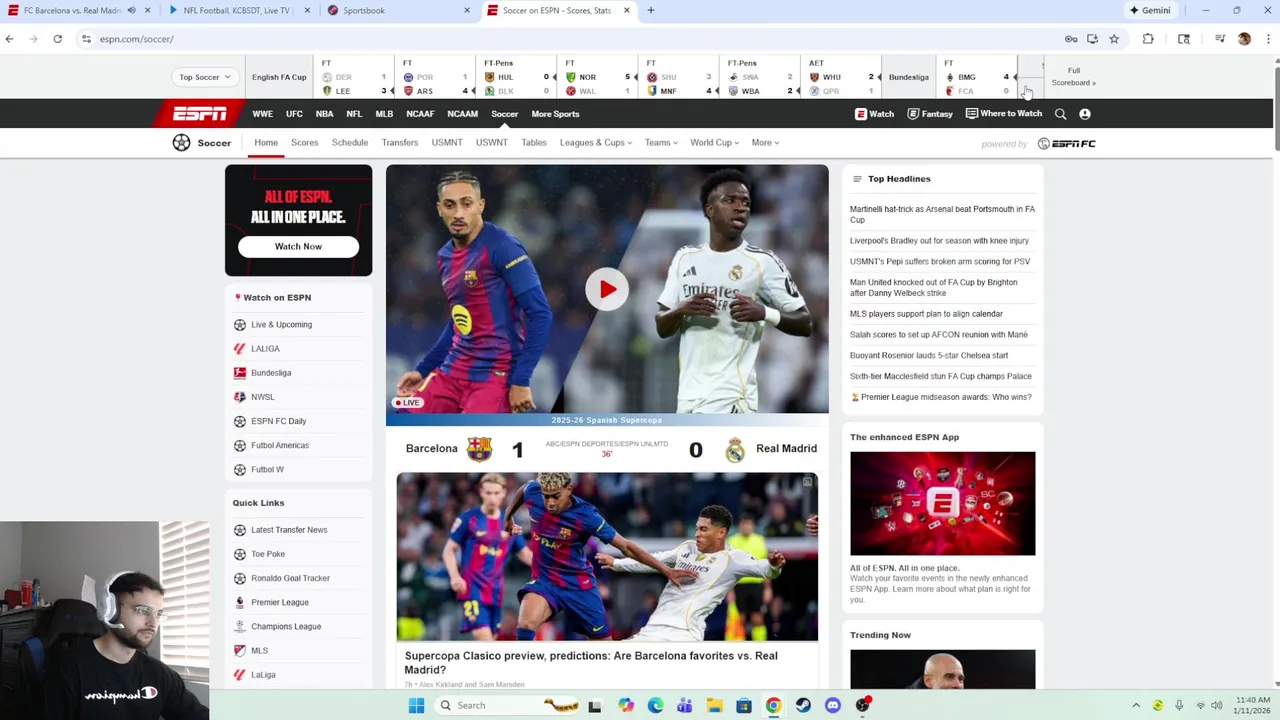Image resolution: width=1280 pixels, height=720 pixels.
Task: Expand the Top Soccer scoreboard dropdown
Action: [x=205, y=77]
